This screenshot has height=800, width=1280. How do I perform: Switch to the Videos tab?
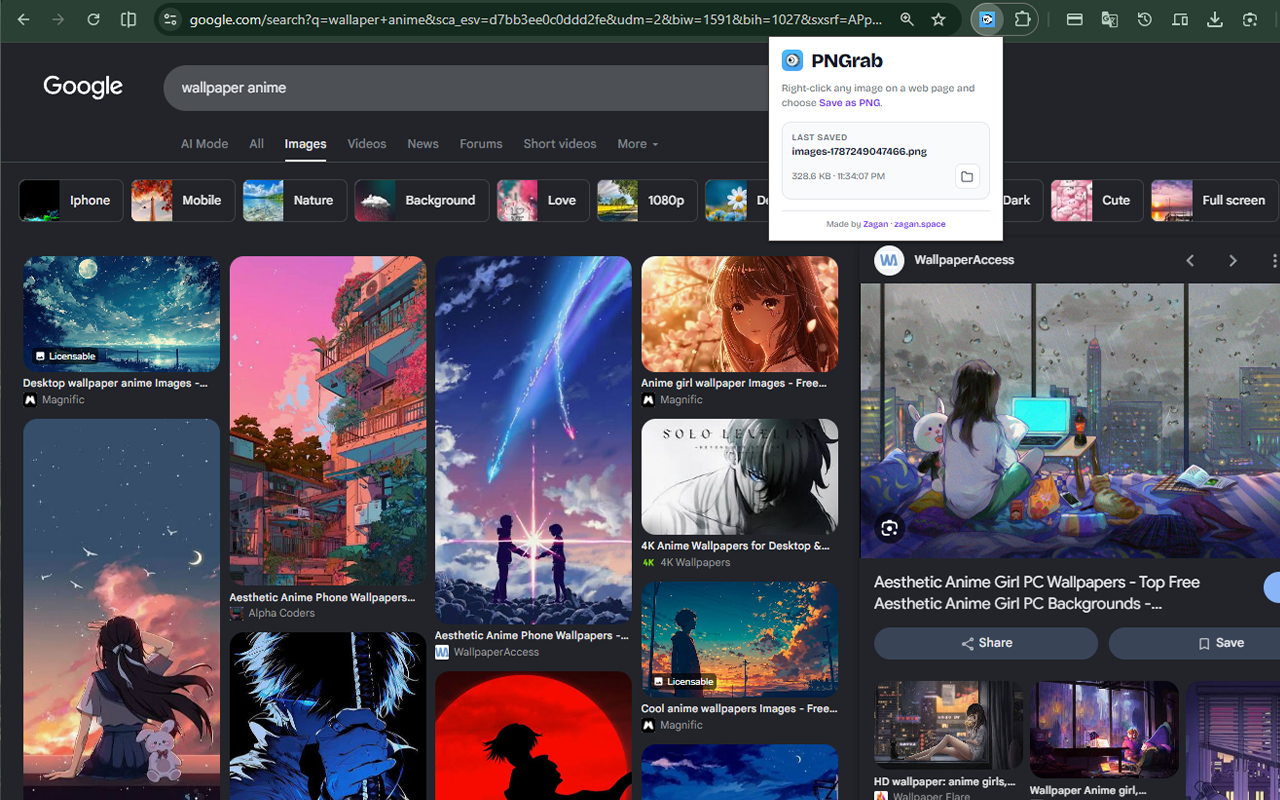367,144
